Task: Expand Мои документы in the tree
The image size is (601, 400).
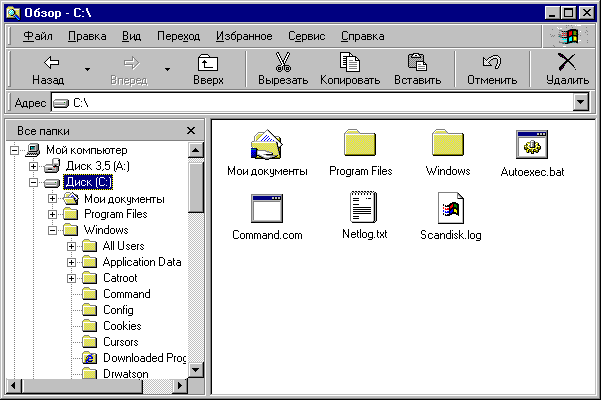Action: click(x=52, y=198)
